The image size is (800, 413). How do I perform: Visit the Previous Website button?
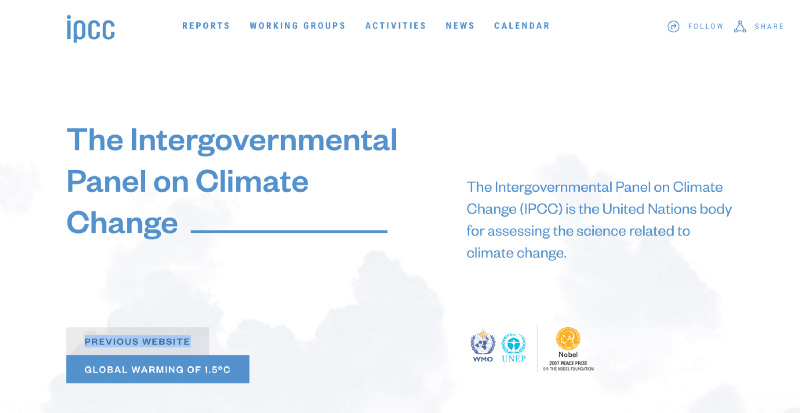point(137,341)
